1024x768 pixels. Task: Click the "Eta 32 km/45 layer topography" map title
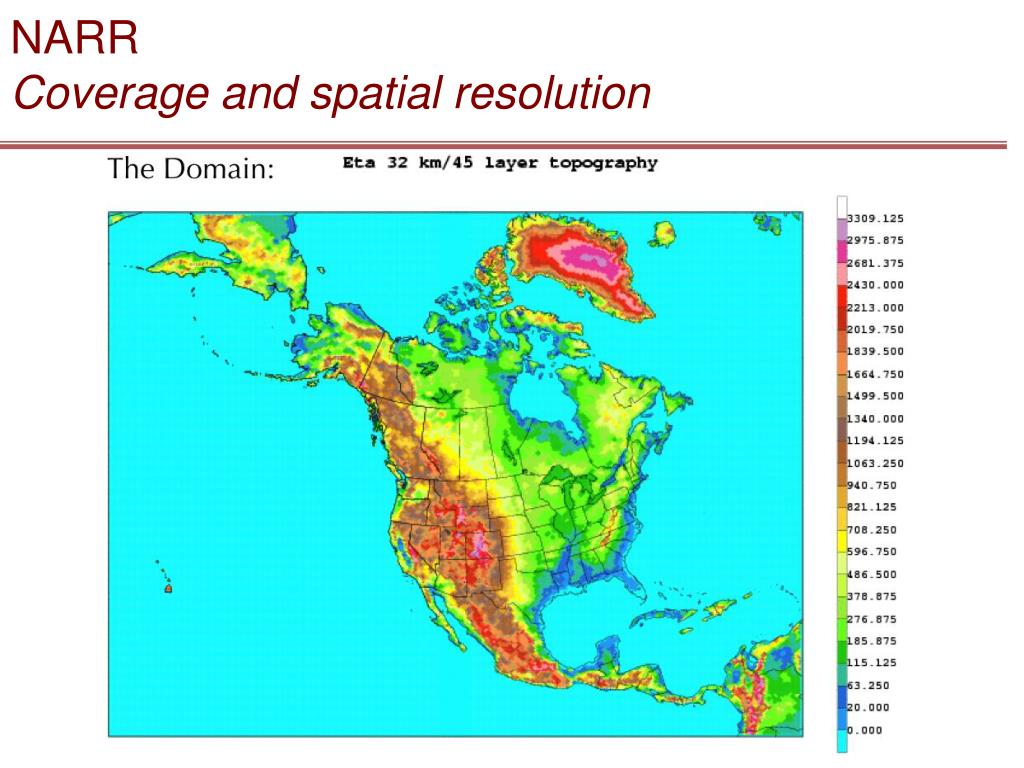(x=500, y=163)
